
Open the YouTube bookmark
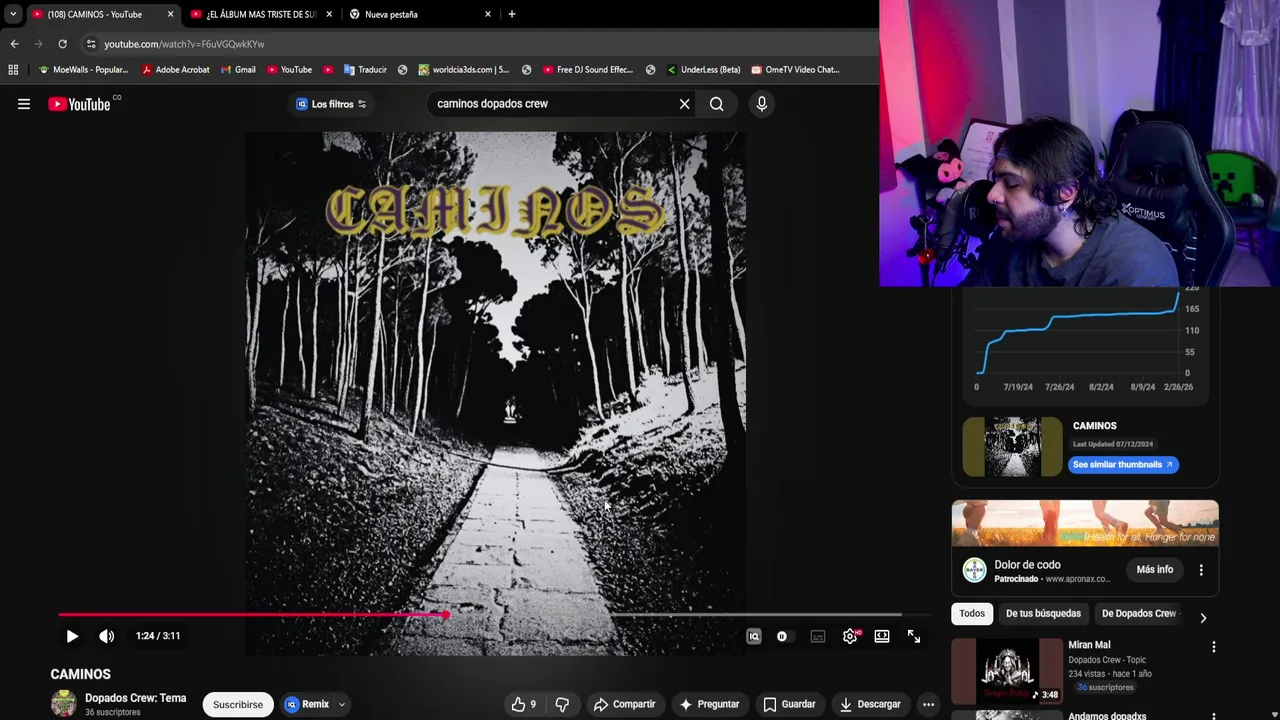[x=289, y=70]
